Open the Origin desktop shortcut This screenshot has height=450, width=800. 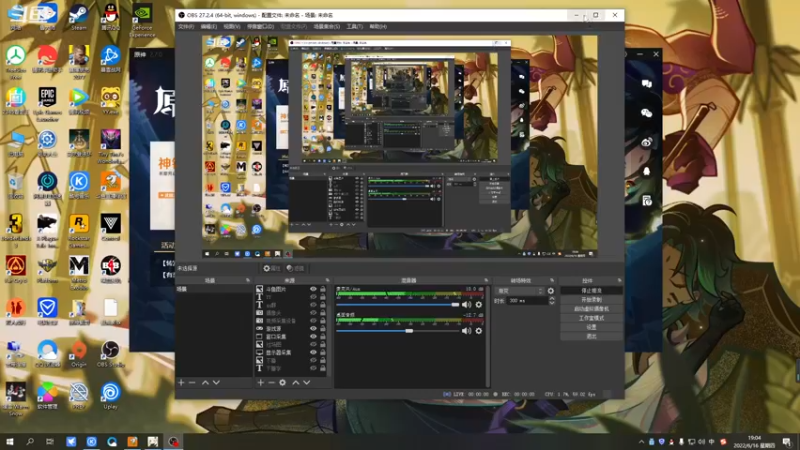79,354
